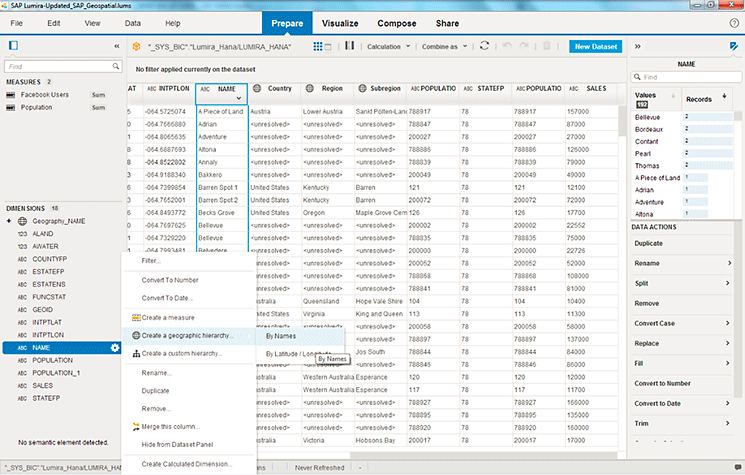Expand the Trim data action
This screenshot has width=745, height=475.
729,423
